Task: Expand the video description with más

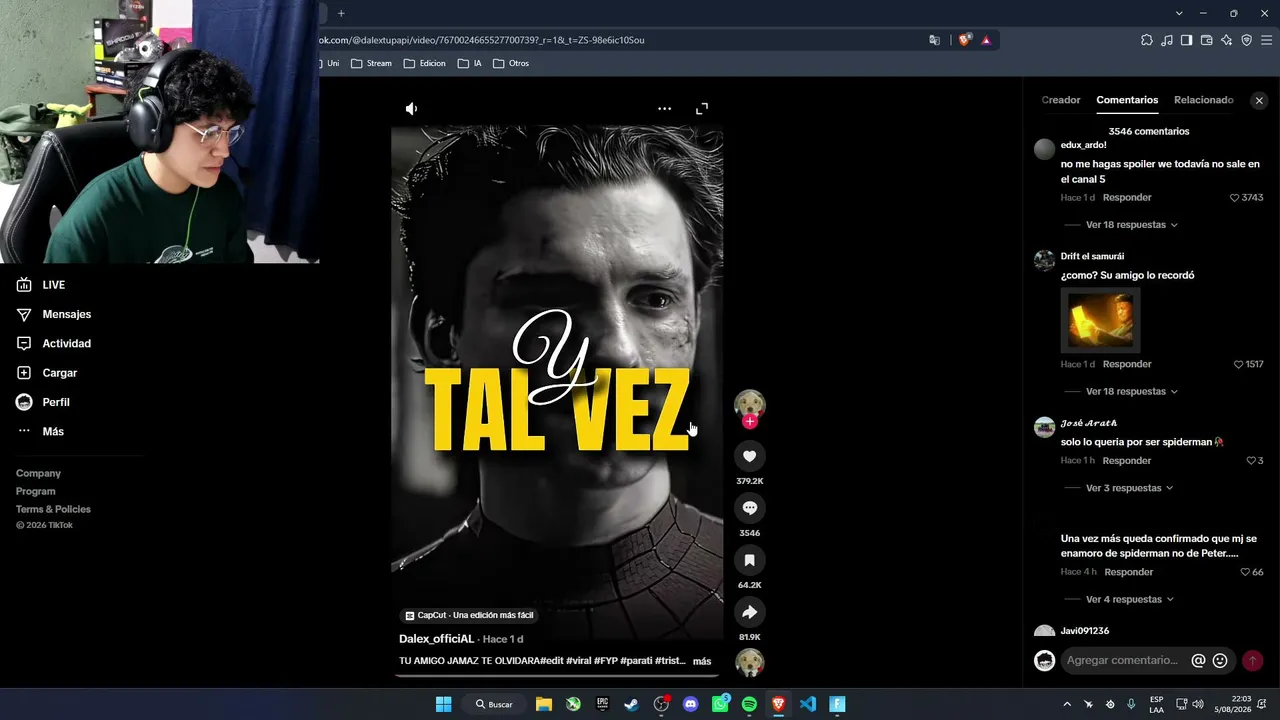Action: 702,661
